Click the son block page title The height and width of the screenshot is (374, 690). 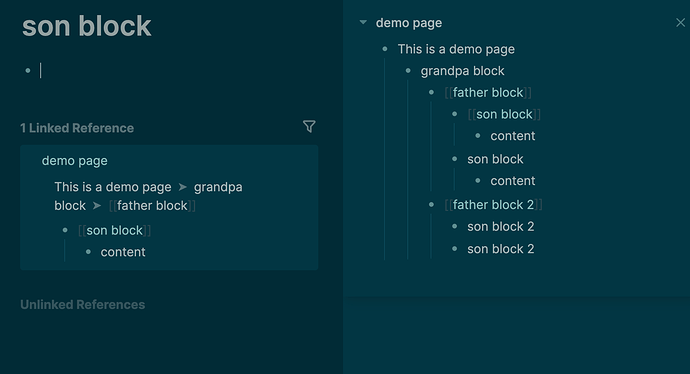point(87,26)
